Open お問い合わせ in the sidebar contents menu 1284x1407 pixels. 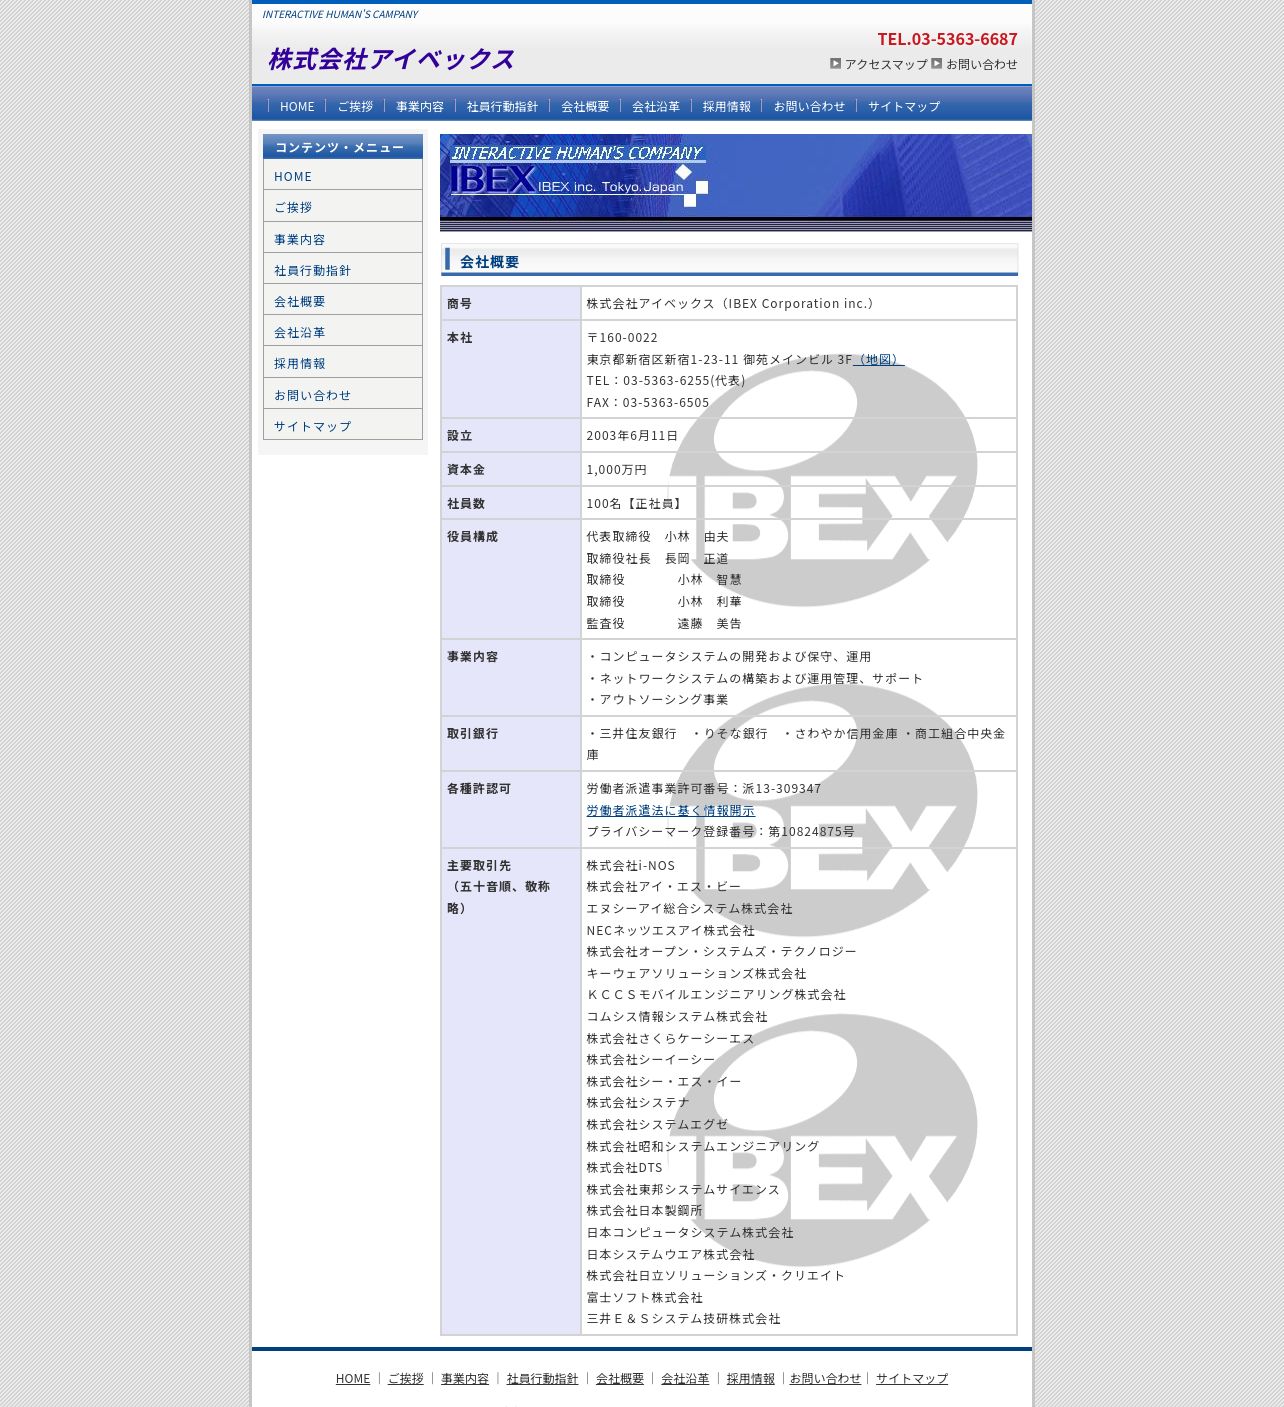click(343, 395)
